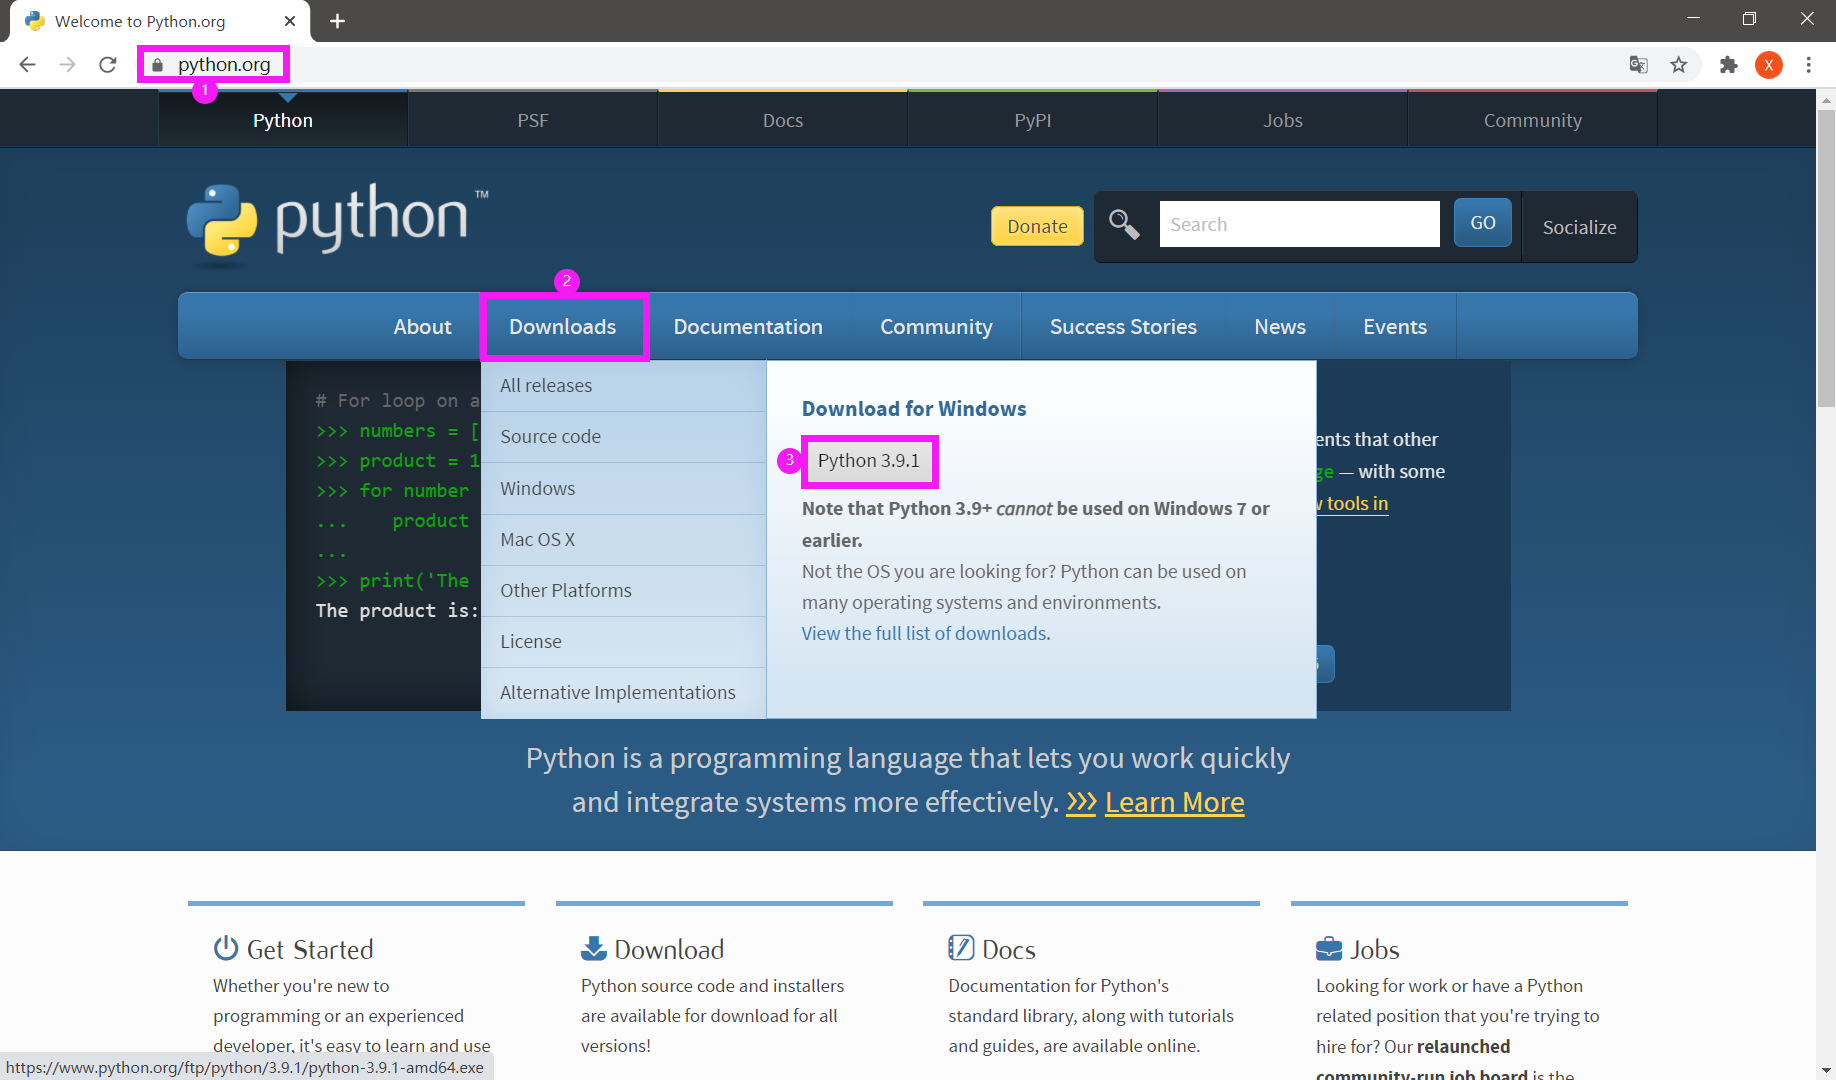
Task: Open the PyPI top navigation tab
Action: 1033,120
